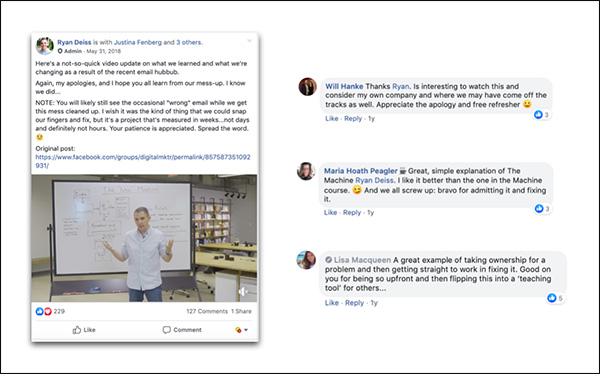This screenshot has height=374, width=600.
Task: Open the 1y timestamp on Will Hanke's comment
Action: click(371, 118)
